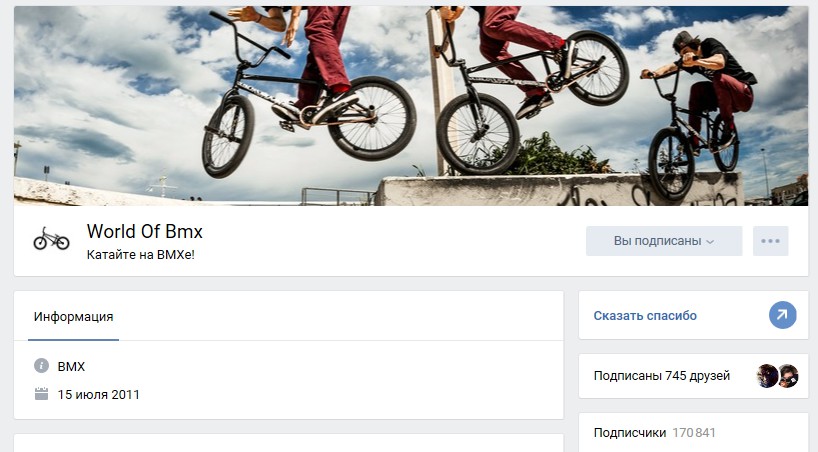The height and width of the screenshot is (452, 818).
Task: Click the BMX bike group avatar icon
Action: coord(51,239)
